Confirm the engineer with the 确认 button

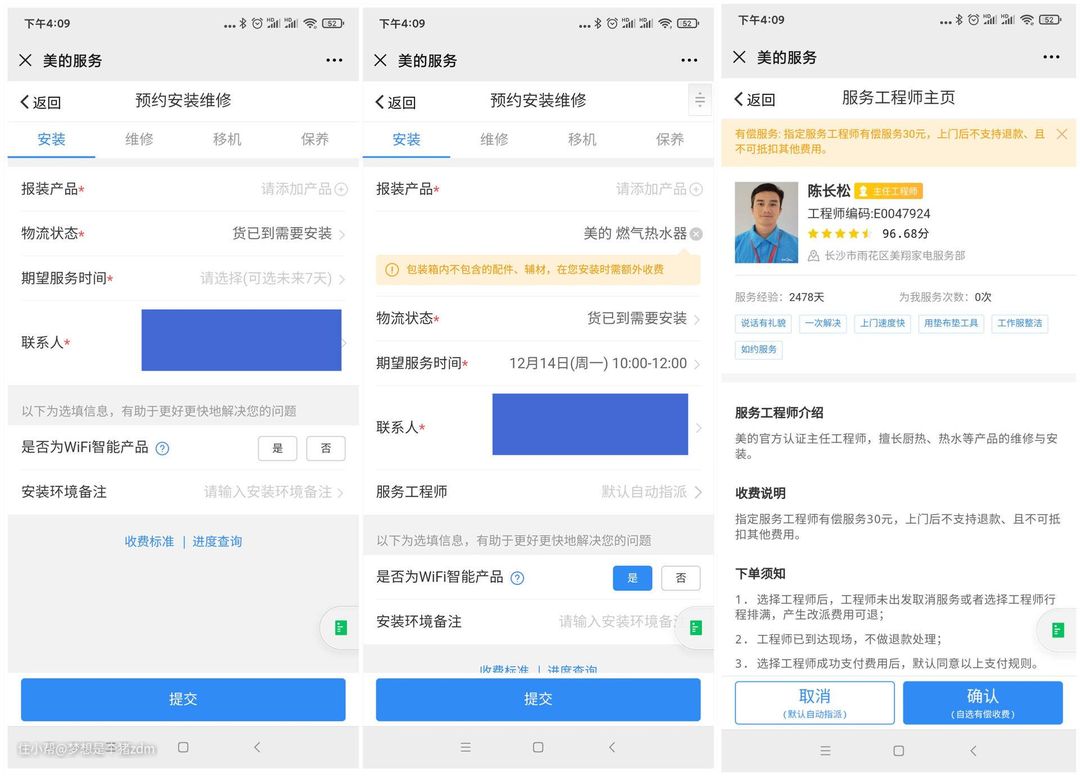pyautogui.click(x=982, y=702)
